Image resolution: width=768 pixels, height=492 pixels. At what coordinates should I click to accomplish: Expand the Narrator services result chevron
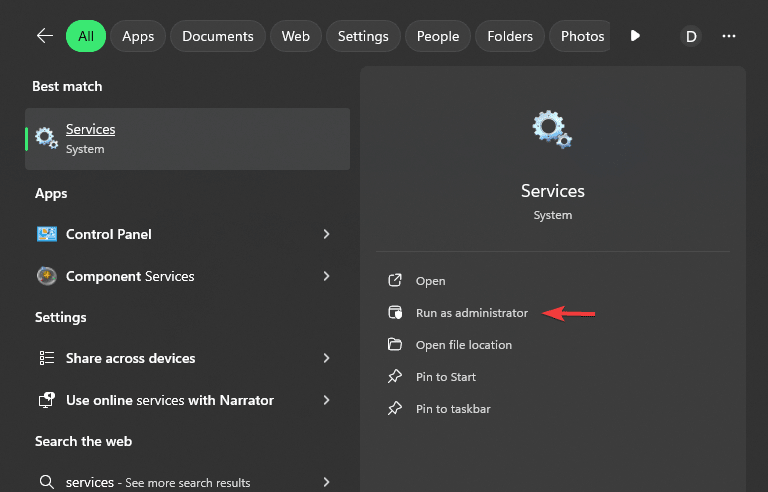coord(326,400)
